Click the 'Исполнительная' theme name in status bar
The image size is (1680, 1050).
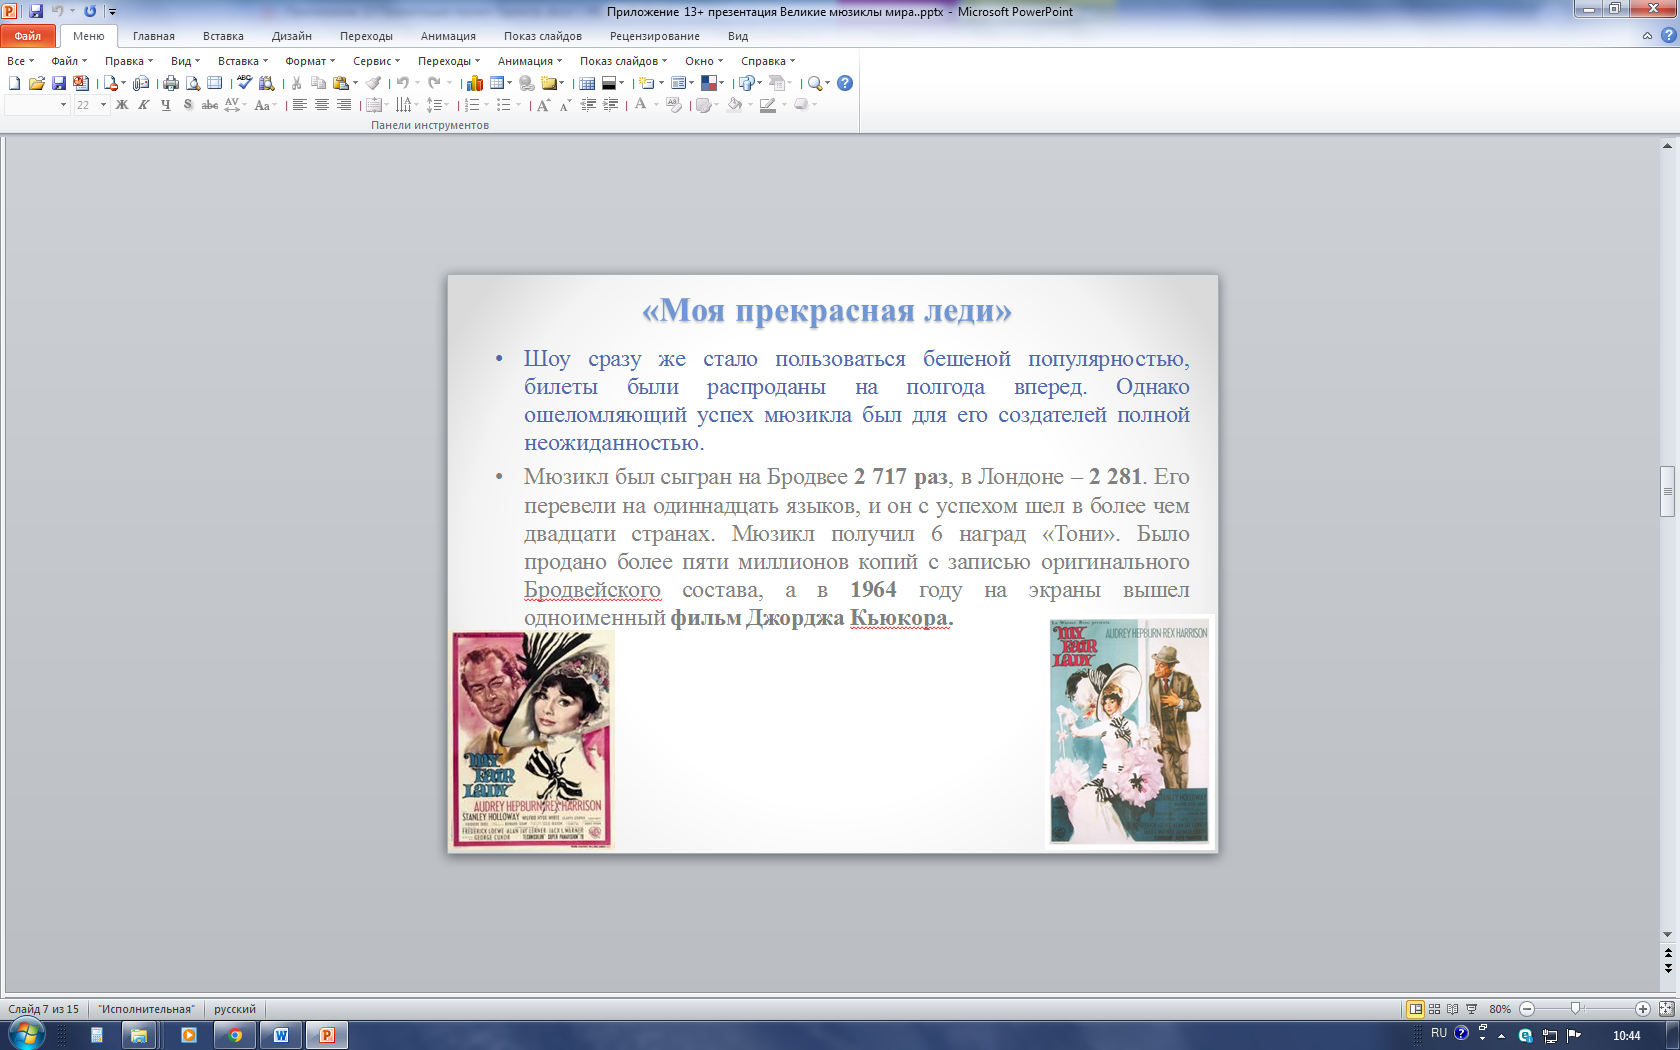click(x=146, y=1009)
